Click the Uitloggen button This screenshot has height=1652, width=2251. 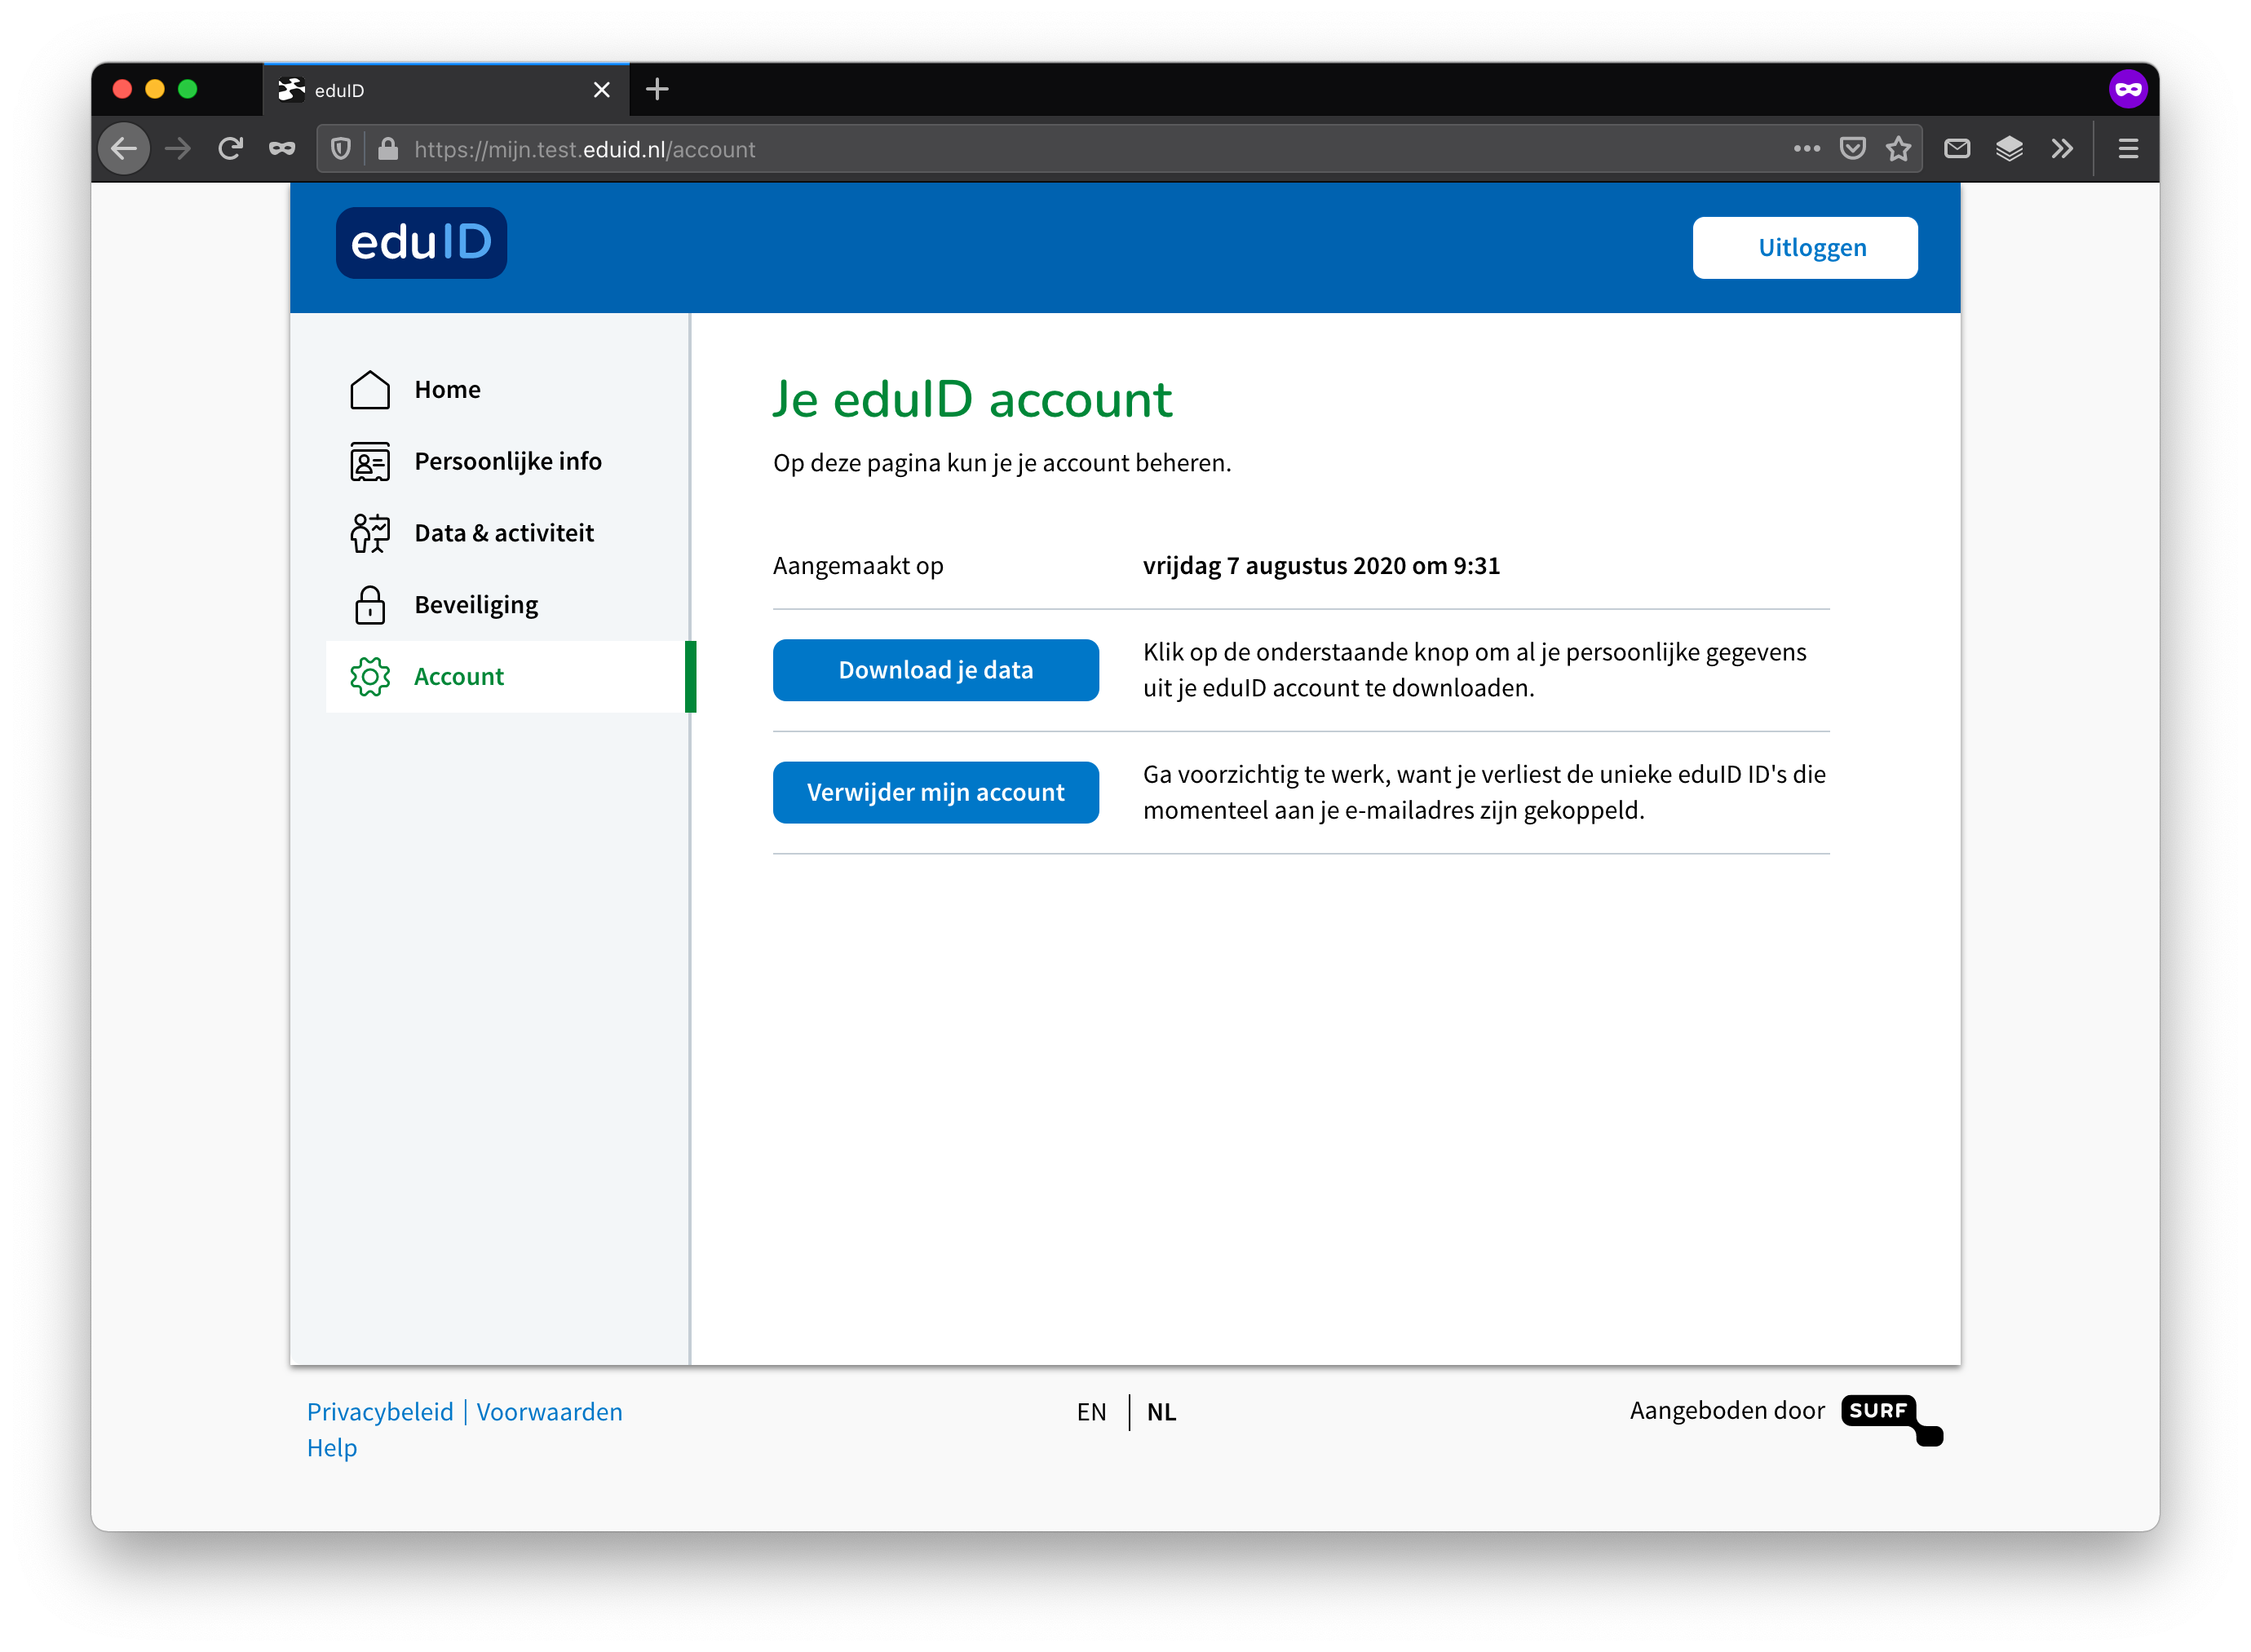coord(1805,248)
